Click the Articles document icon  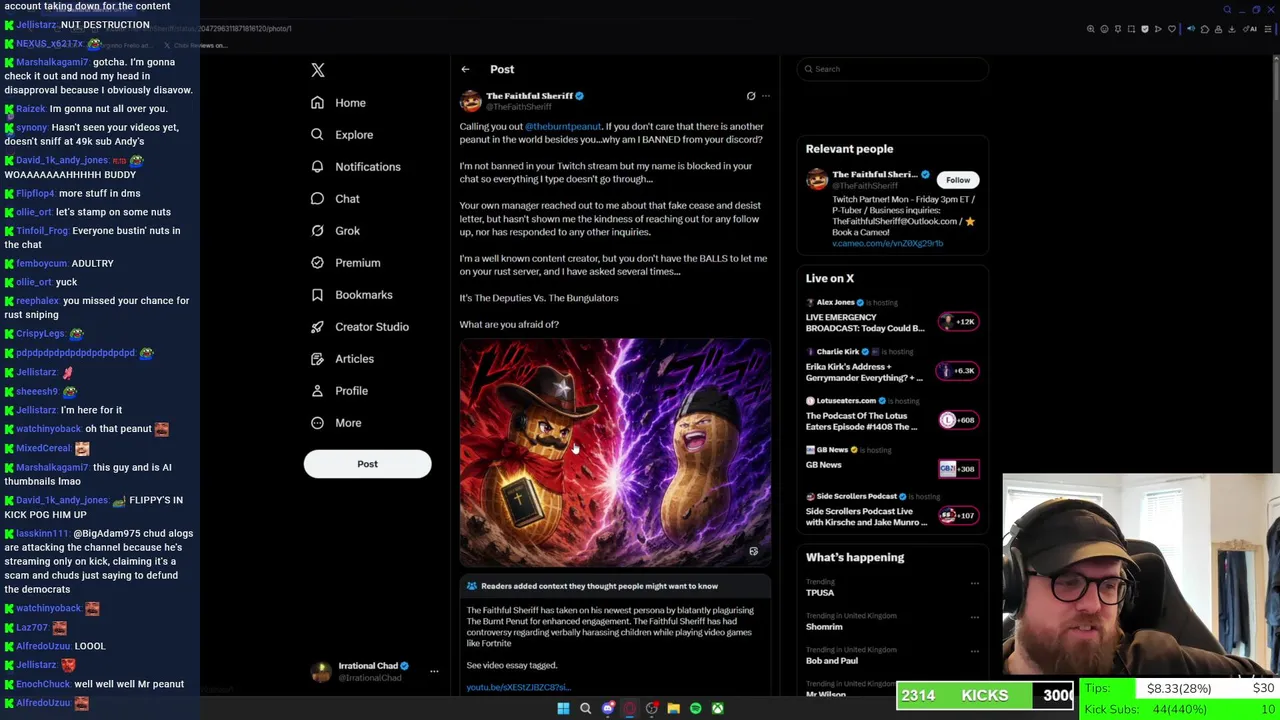pyautogui.click(x=317, y=359)
